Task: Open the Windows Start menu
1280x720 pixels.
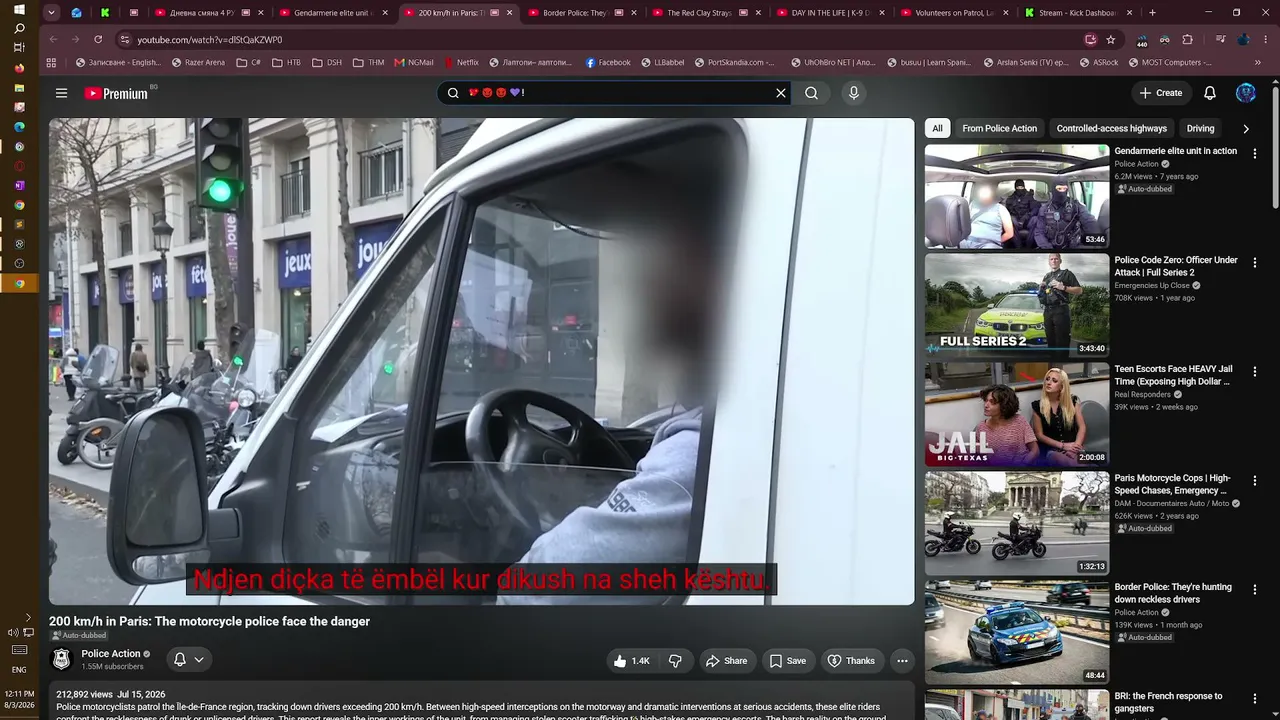Action: click(x=19, y=9)
